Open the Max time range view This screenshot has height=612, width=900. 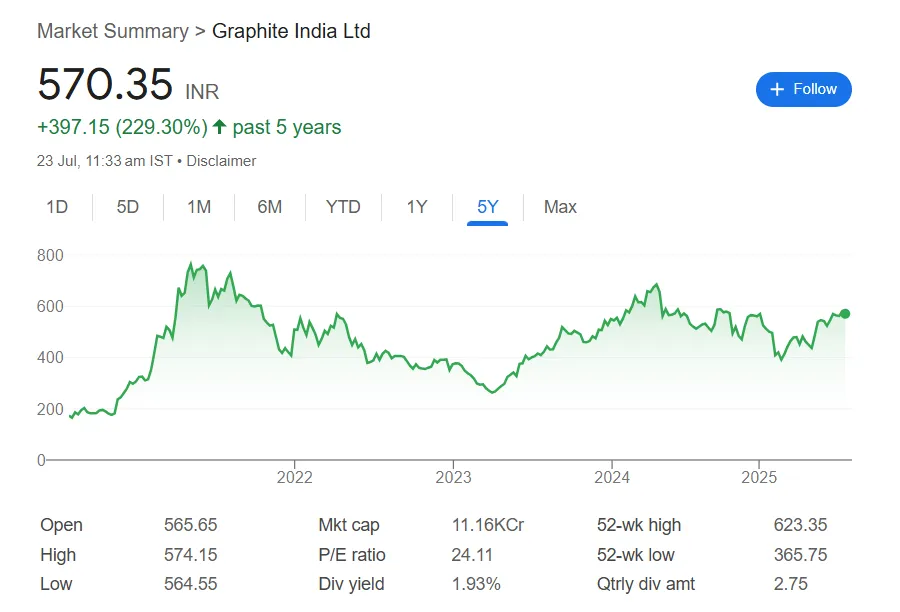559,207
